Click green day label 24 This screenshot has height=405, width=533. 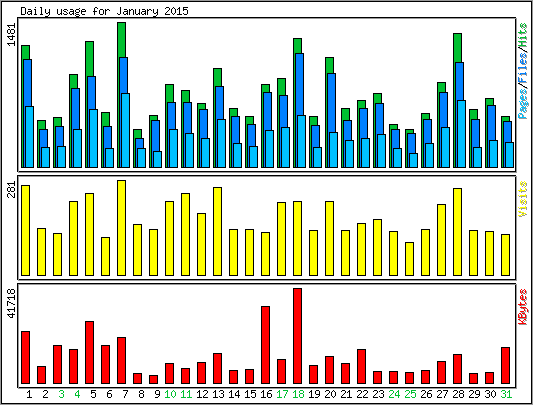[394, 394]
